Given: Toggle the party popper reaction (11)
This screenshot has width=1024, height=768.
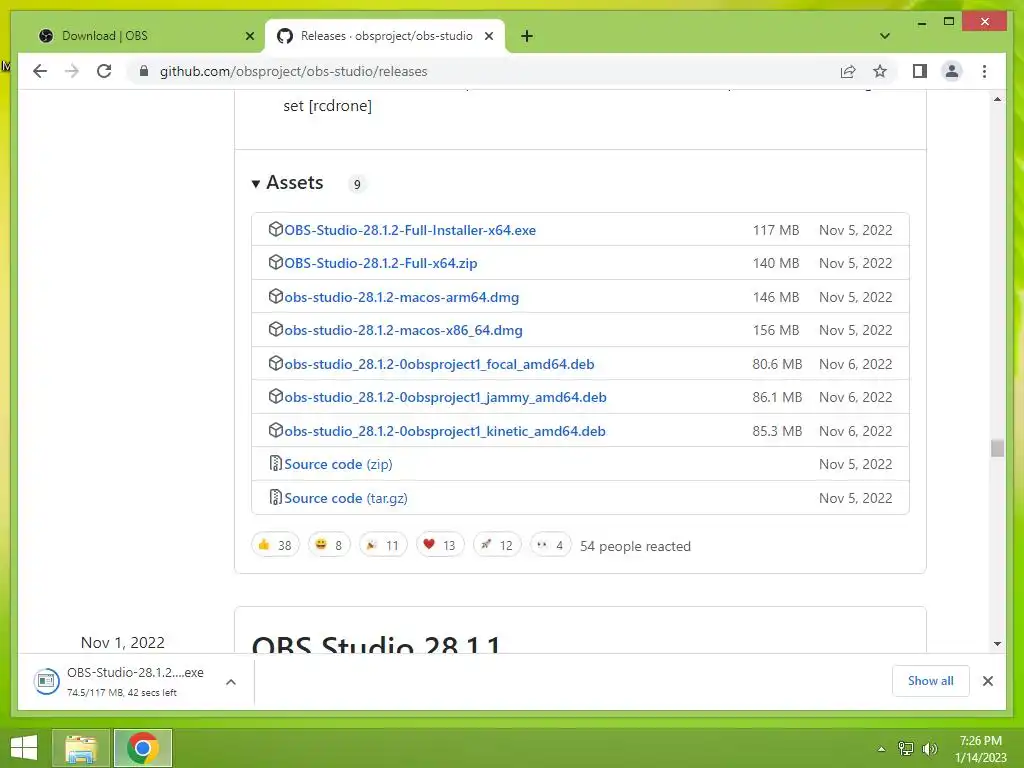Looking at the screenshot, I should tap(383, 545).
